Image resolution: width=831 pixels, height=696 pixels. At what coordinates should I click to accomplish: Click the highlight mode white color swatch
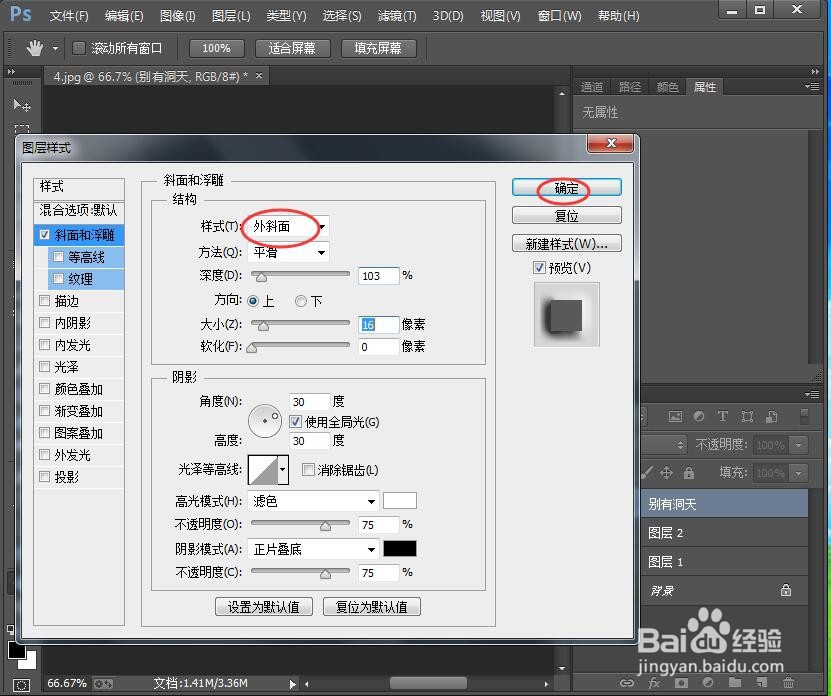pos(400,501)
